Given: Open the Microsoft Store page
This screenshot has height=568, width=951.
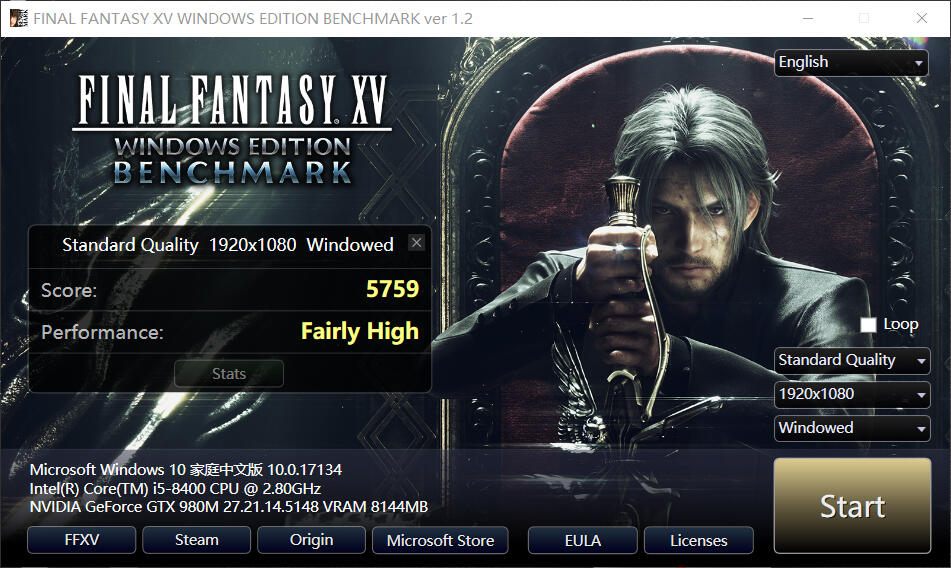Looking at the screenshot, I should coord(440,540).
